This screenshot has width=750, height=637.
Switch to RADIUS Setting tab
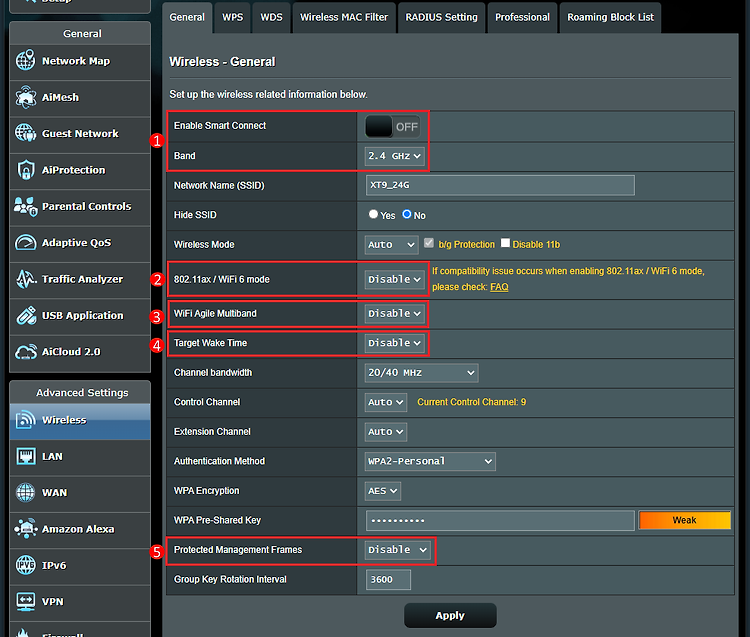pyautogui.click(x=441, y=17)
